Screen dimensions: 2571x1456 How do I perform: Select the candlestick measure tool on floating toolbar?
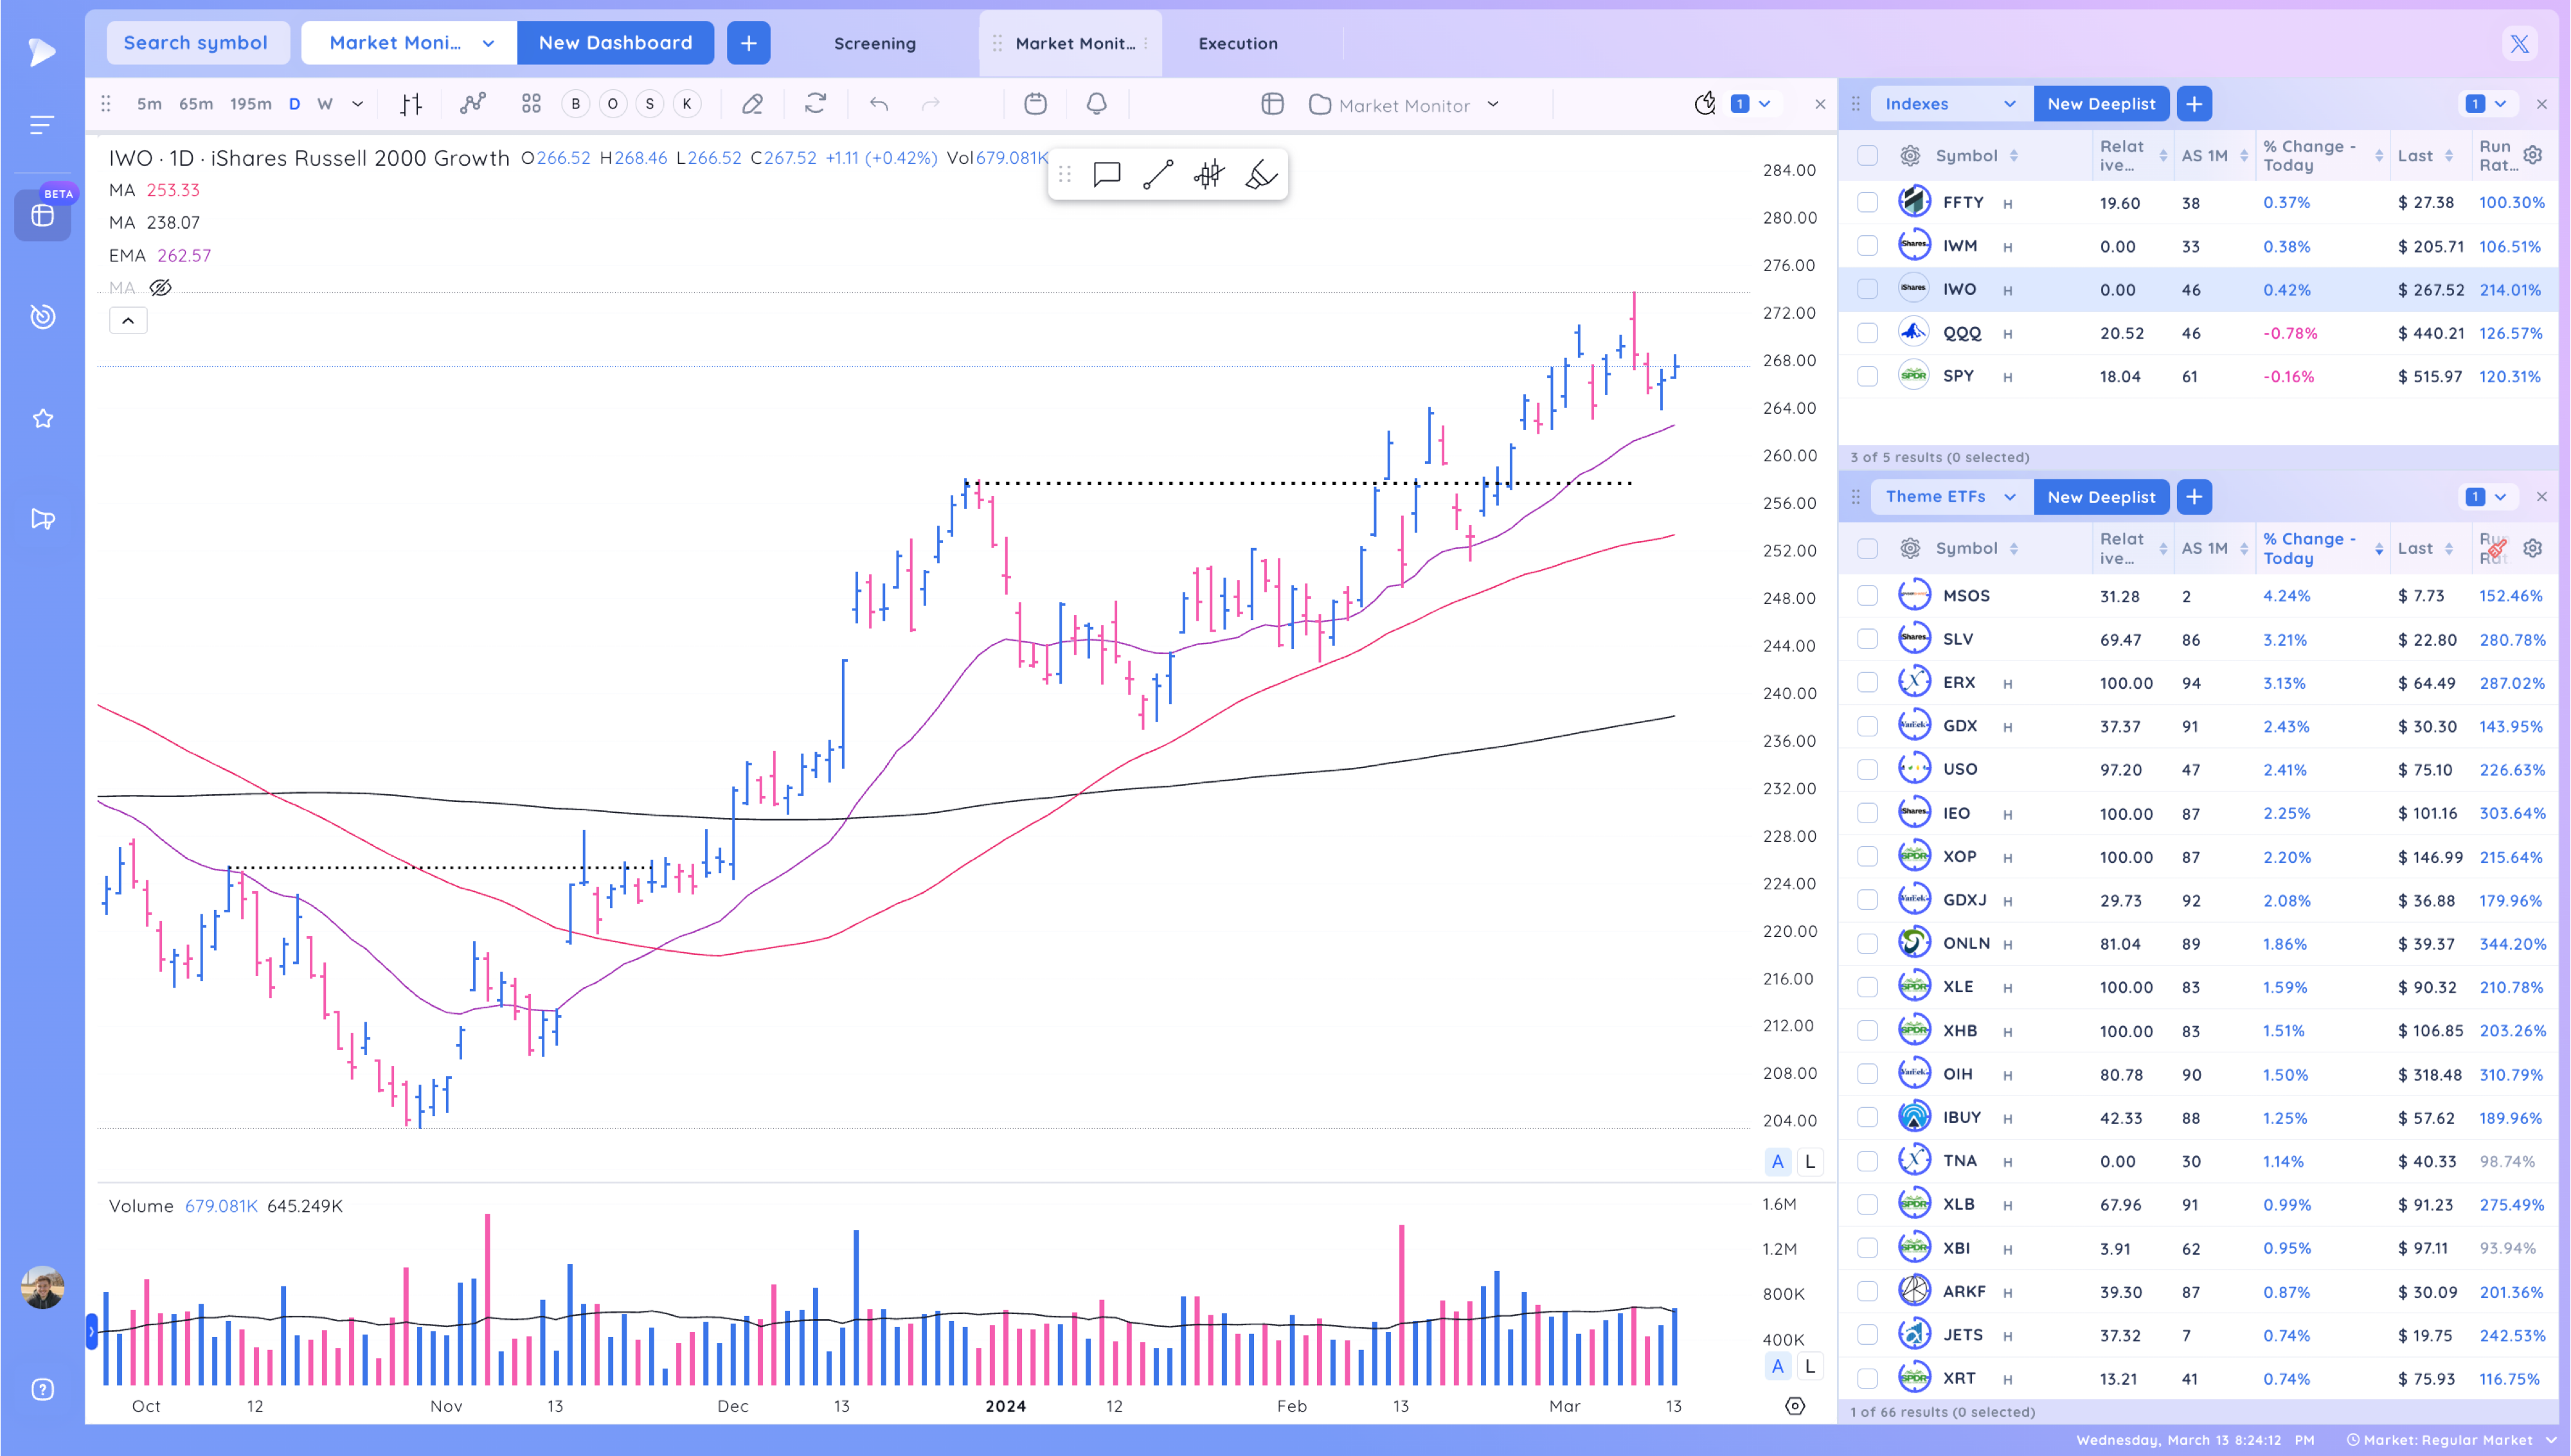click(1209, 175)
